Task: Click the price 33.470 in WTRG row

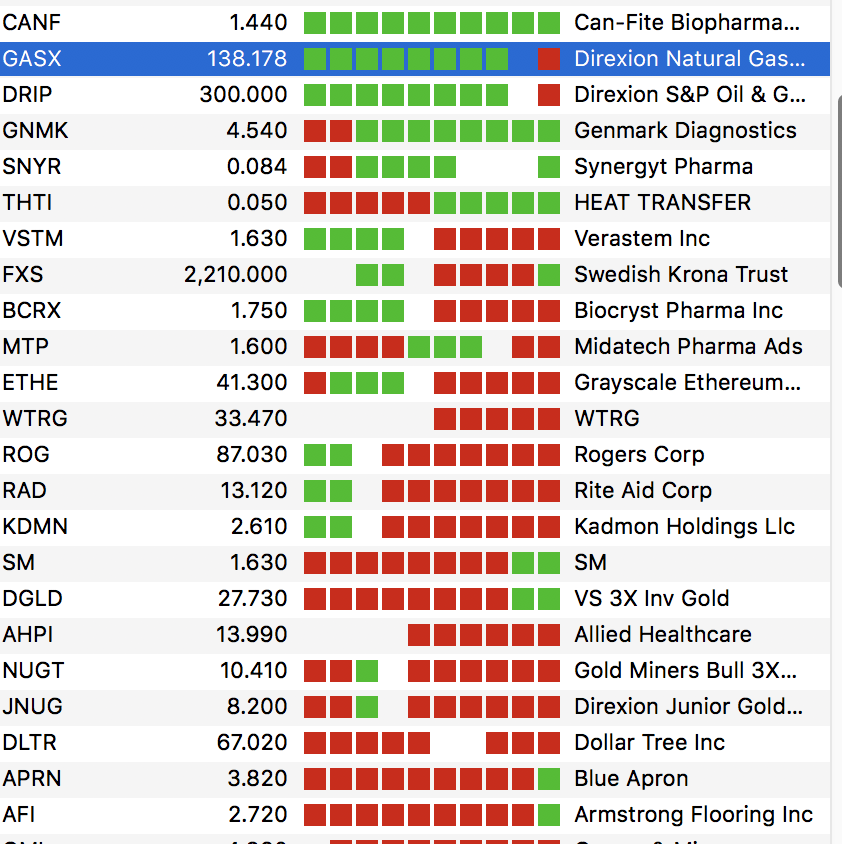Action: (x=251, y=419)
